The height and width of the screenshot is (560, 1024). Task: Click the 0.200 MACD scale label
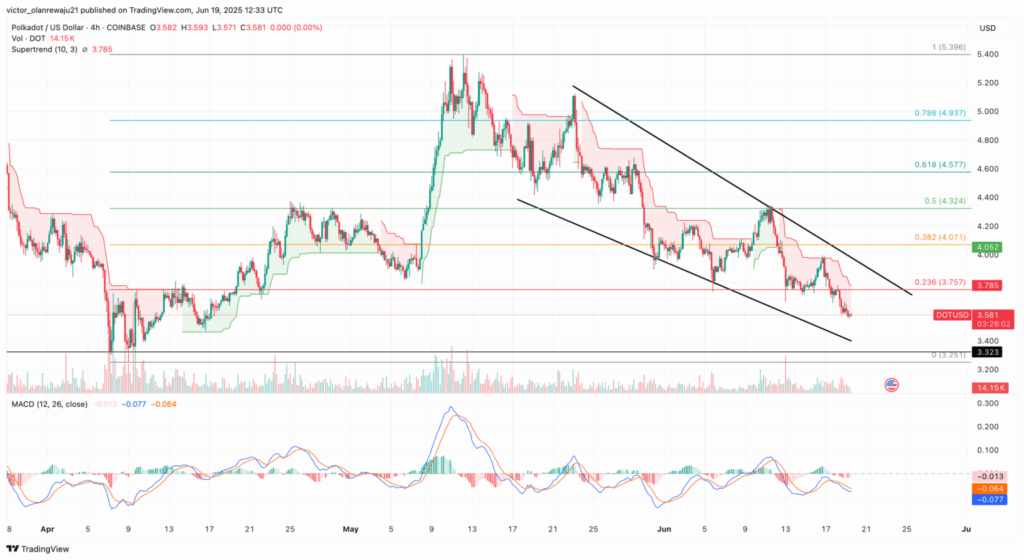pos(987,427)
